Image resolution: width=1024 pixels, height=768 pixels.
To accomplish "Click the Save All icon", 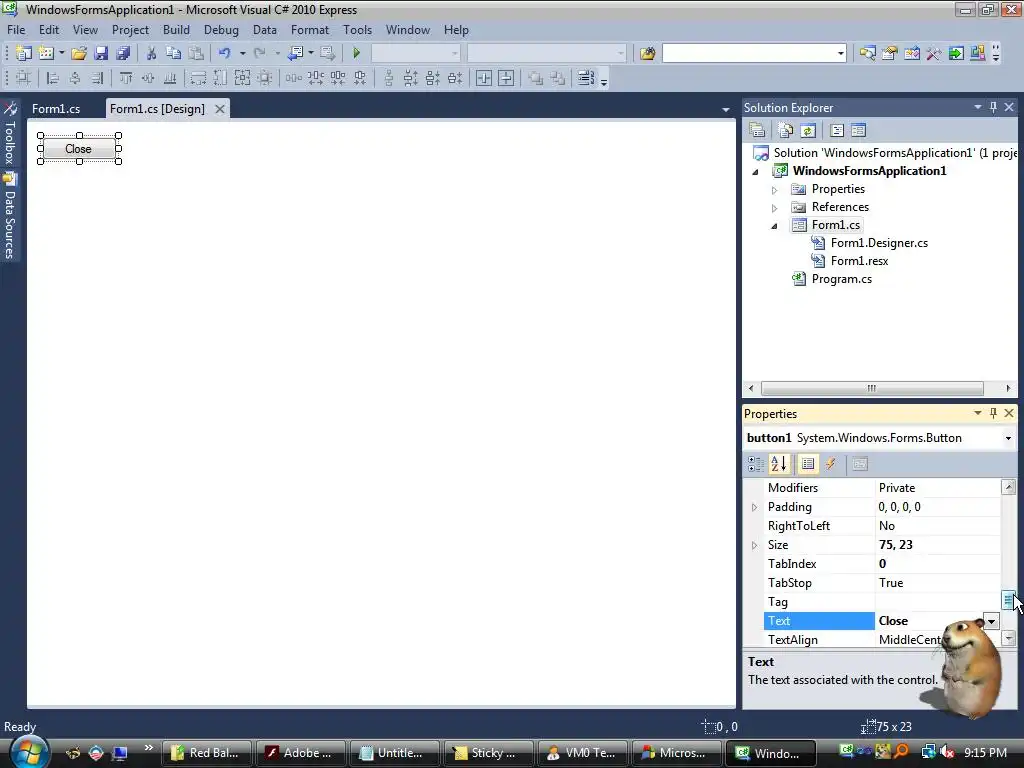I will (x=123, y=53).
